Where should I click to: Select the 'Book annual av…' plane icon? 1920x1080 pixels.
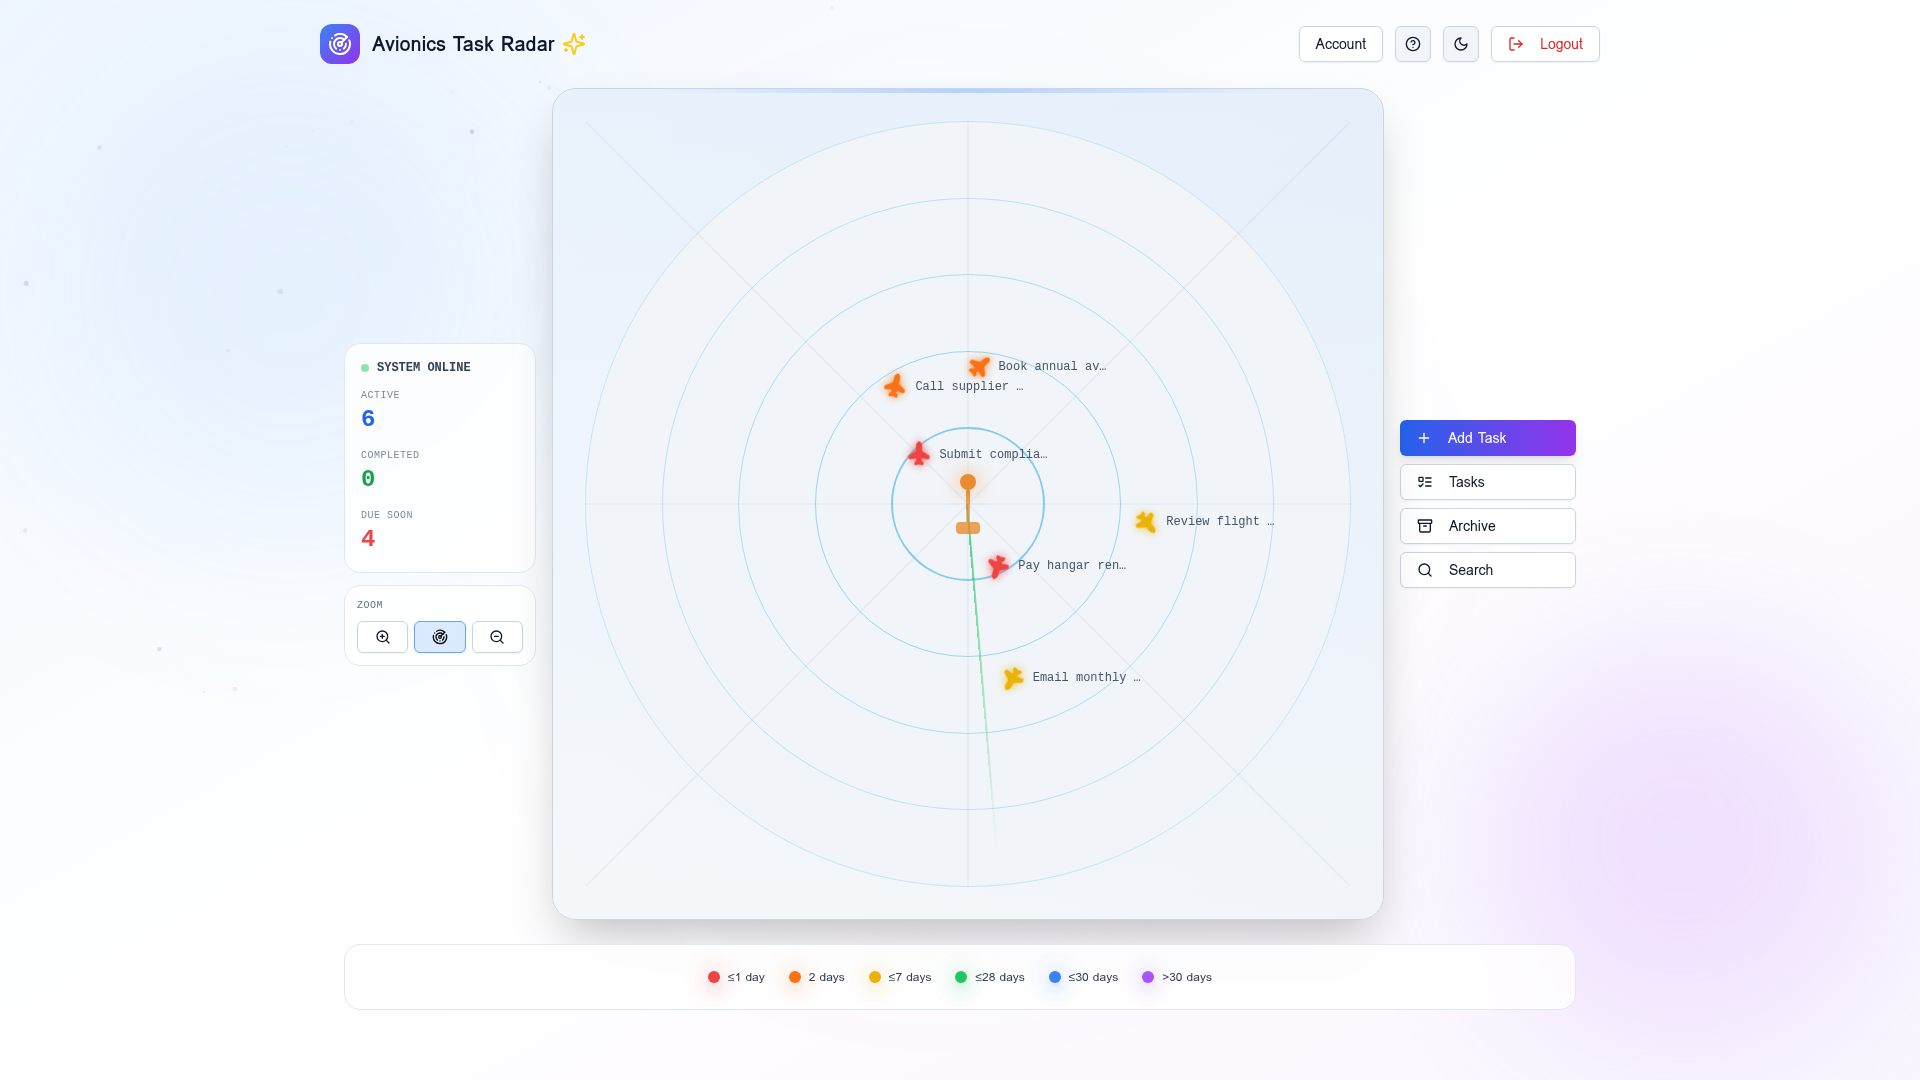click(979, 367)
